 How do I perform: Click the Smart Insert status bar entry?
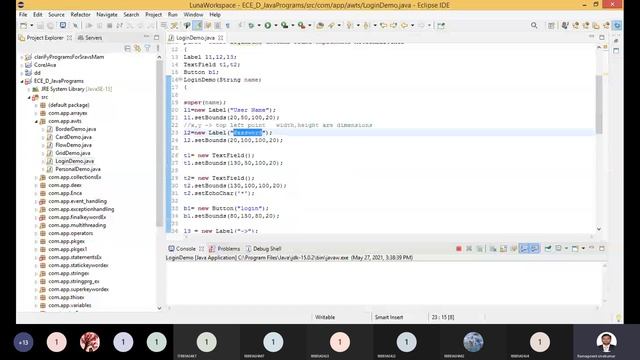point(389,317)
